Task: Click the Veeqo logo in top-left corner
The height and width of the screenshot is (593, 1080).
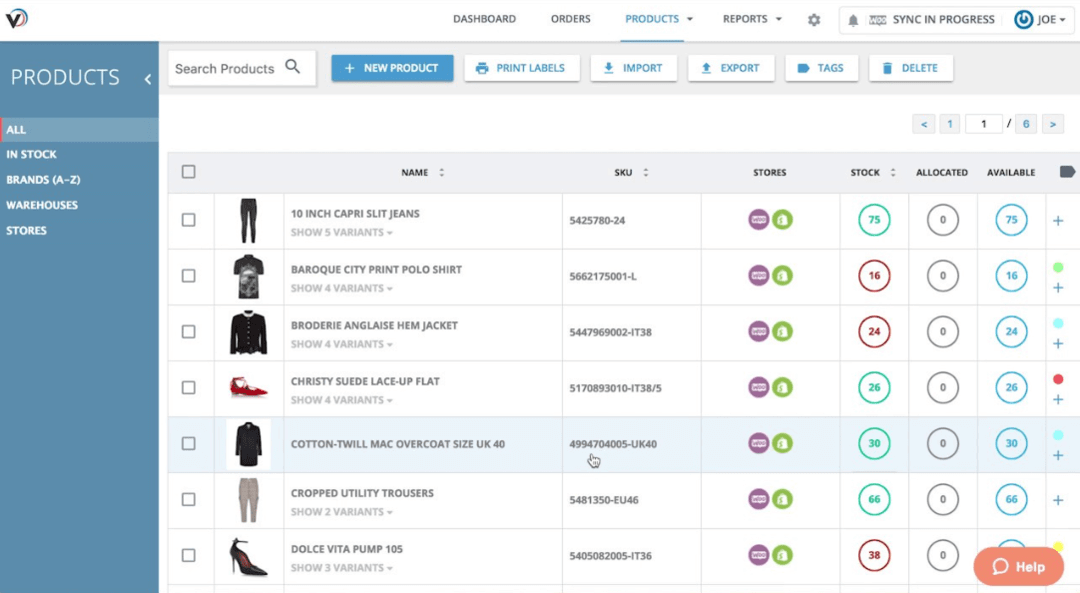Action: click(17, 17)
